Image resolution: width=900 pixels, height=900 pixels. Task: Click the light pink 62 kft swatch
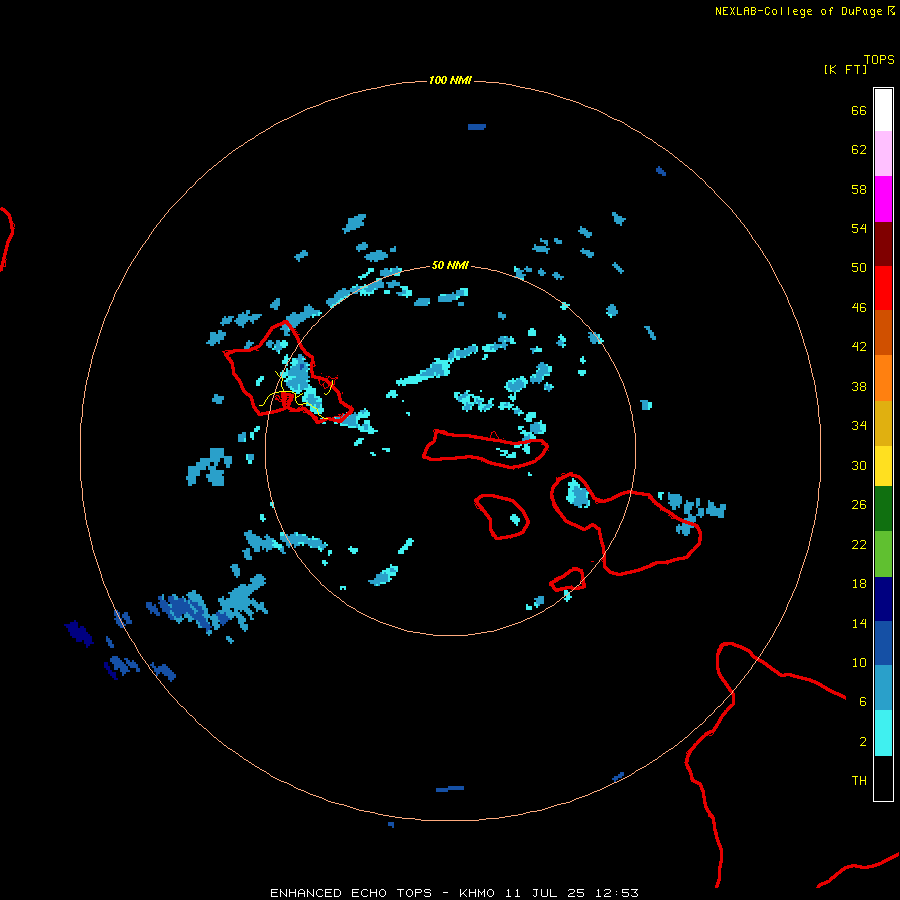click(883, 154)
